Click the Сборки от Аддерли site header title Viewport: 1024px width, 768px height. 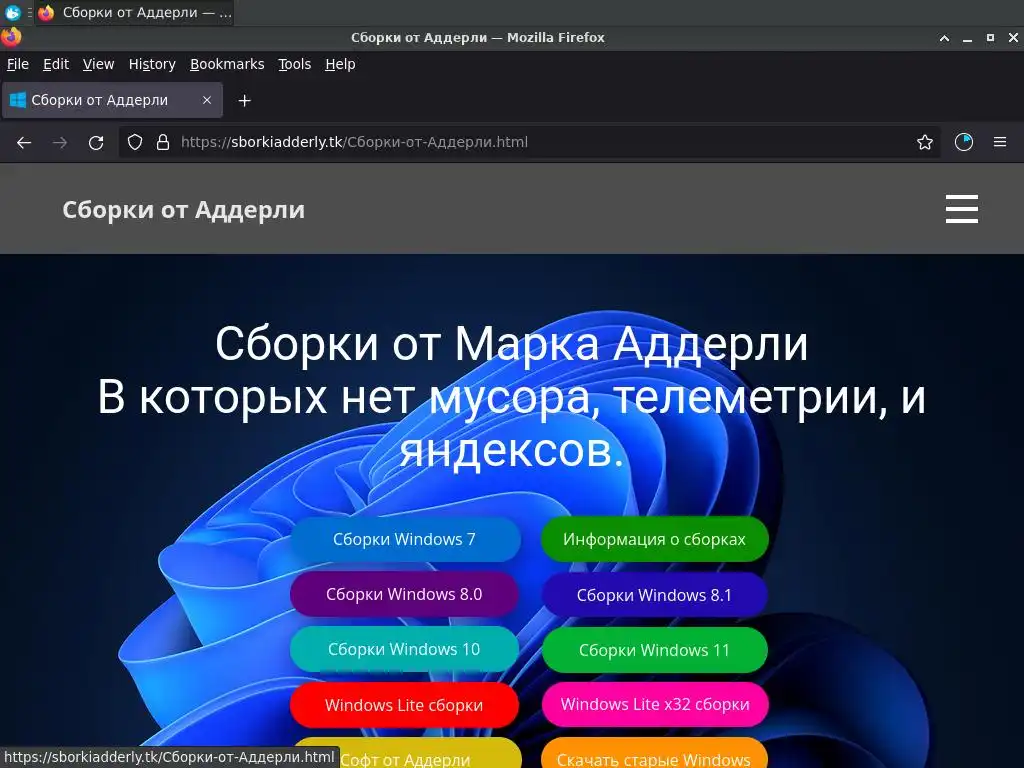184,210
